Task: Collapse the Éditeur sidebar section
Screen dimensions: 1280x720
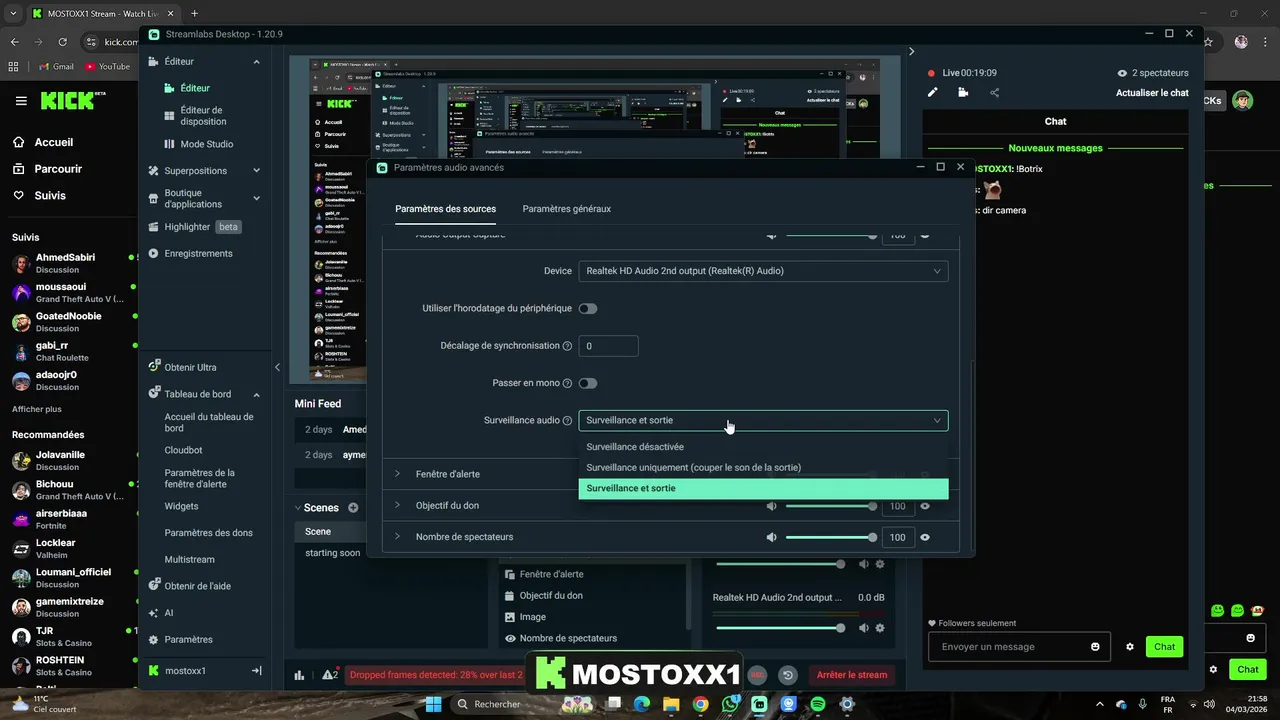Action: tap(256, 62)
